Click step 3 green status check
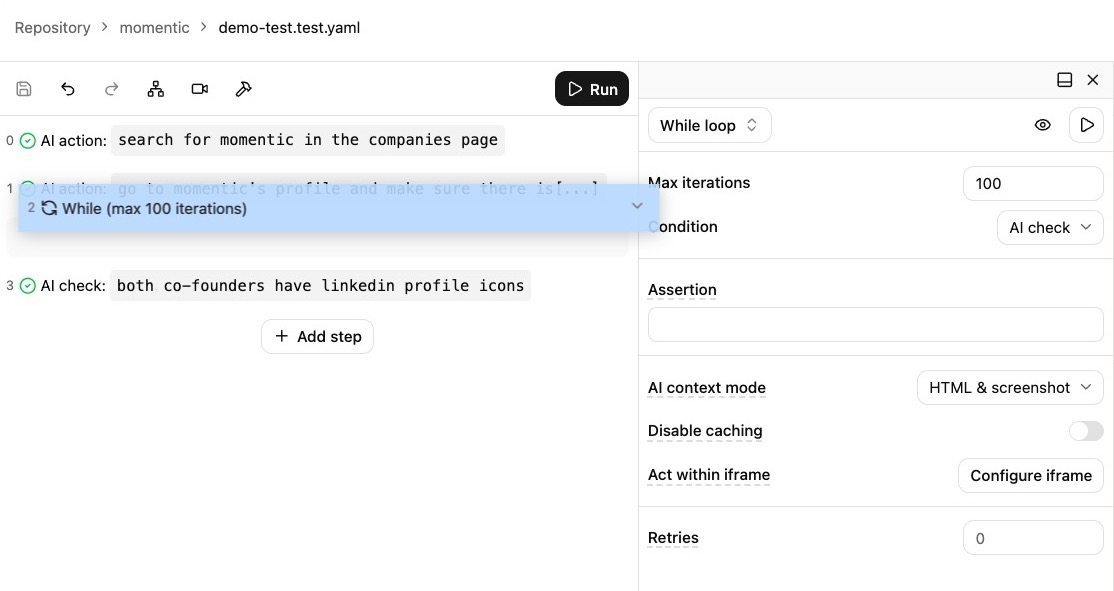The height and width of the screenshot is (591, 1114). coord(28,286)
